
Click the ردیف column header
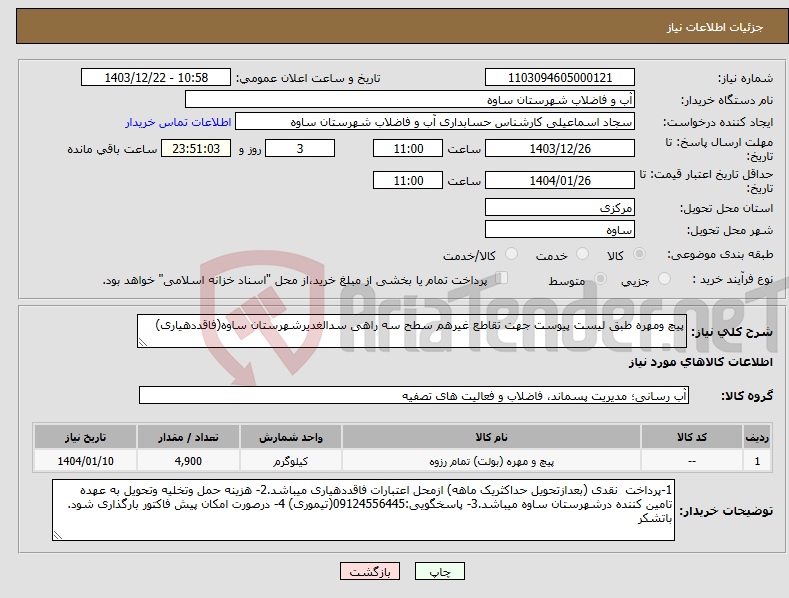pyautogui.click(x=757, y=437)
